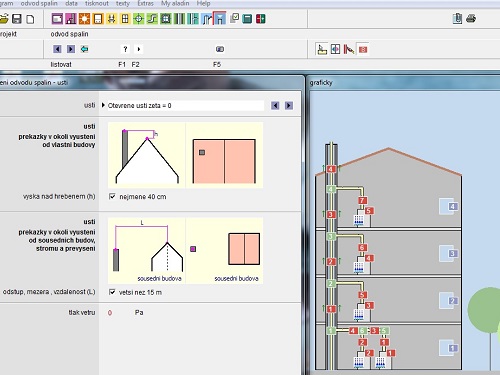Viewport: 500px width, 375px height.
Task: Click the checklist sheets toolbar icon
Action: [234, 18]
